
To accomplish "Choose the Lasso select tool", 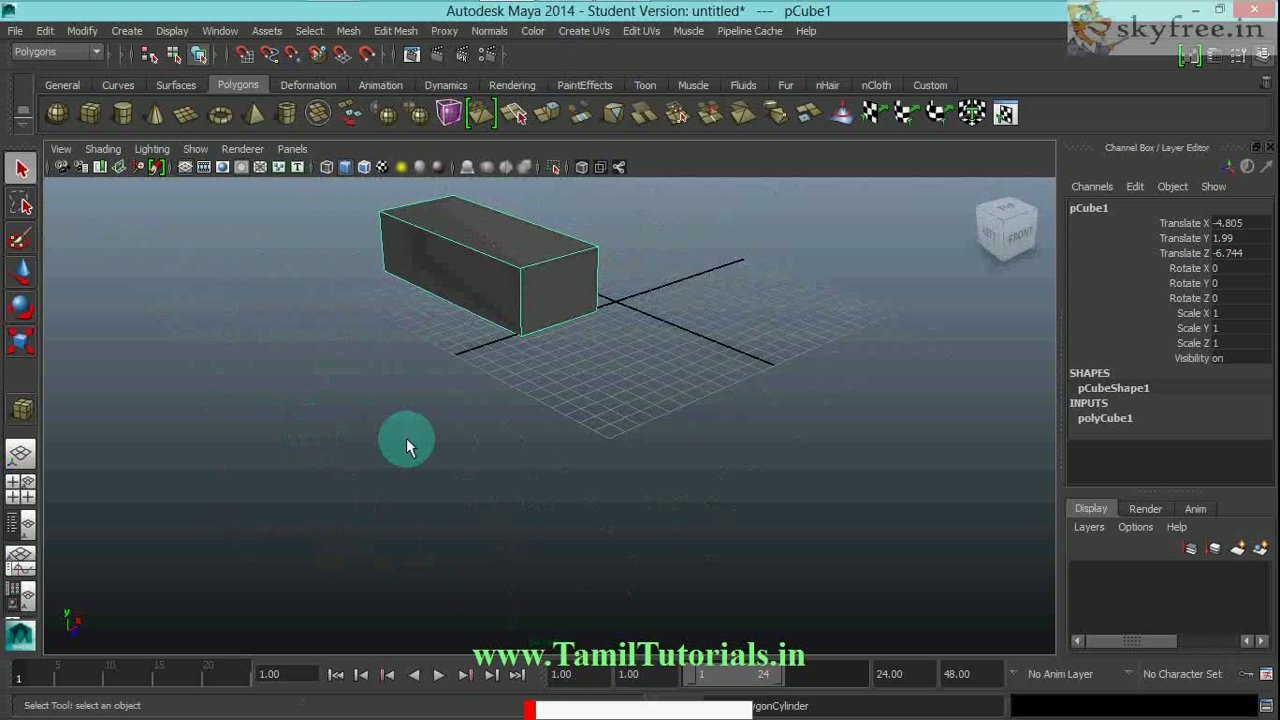I will click(x=21, y=204).
